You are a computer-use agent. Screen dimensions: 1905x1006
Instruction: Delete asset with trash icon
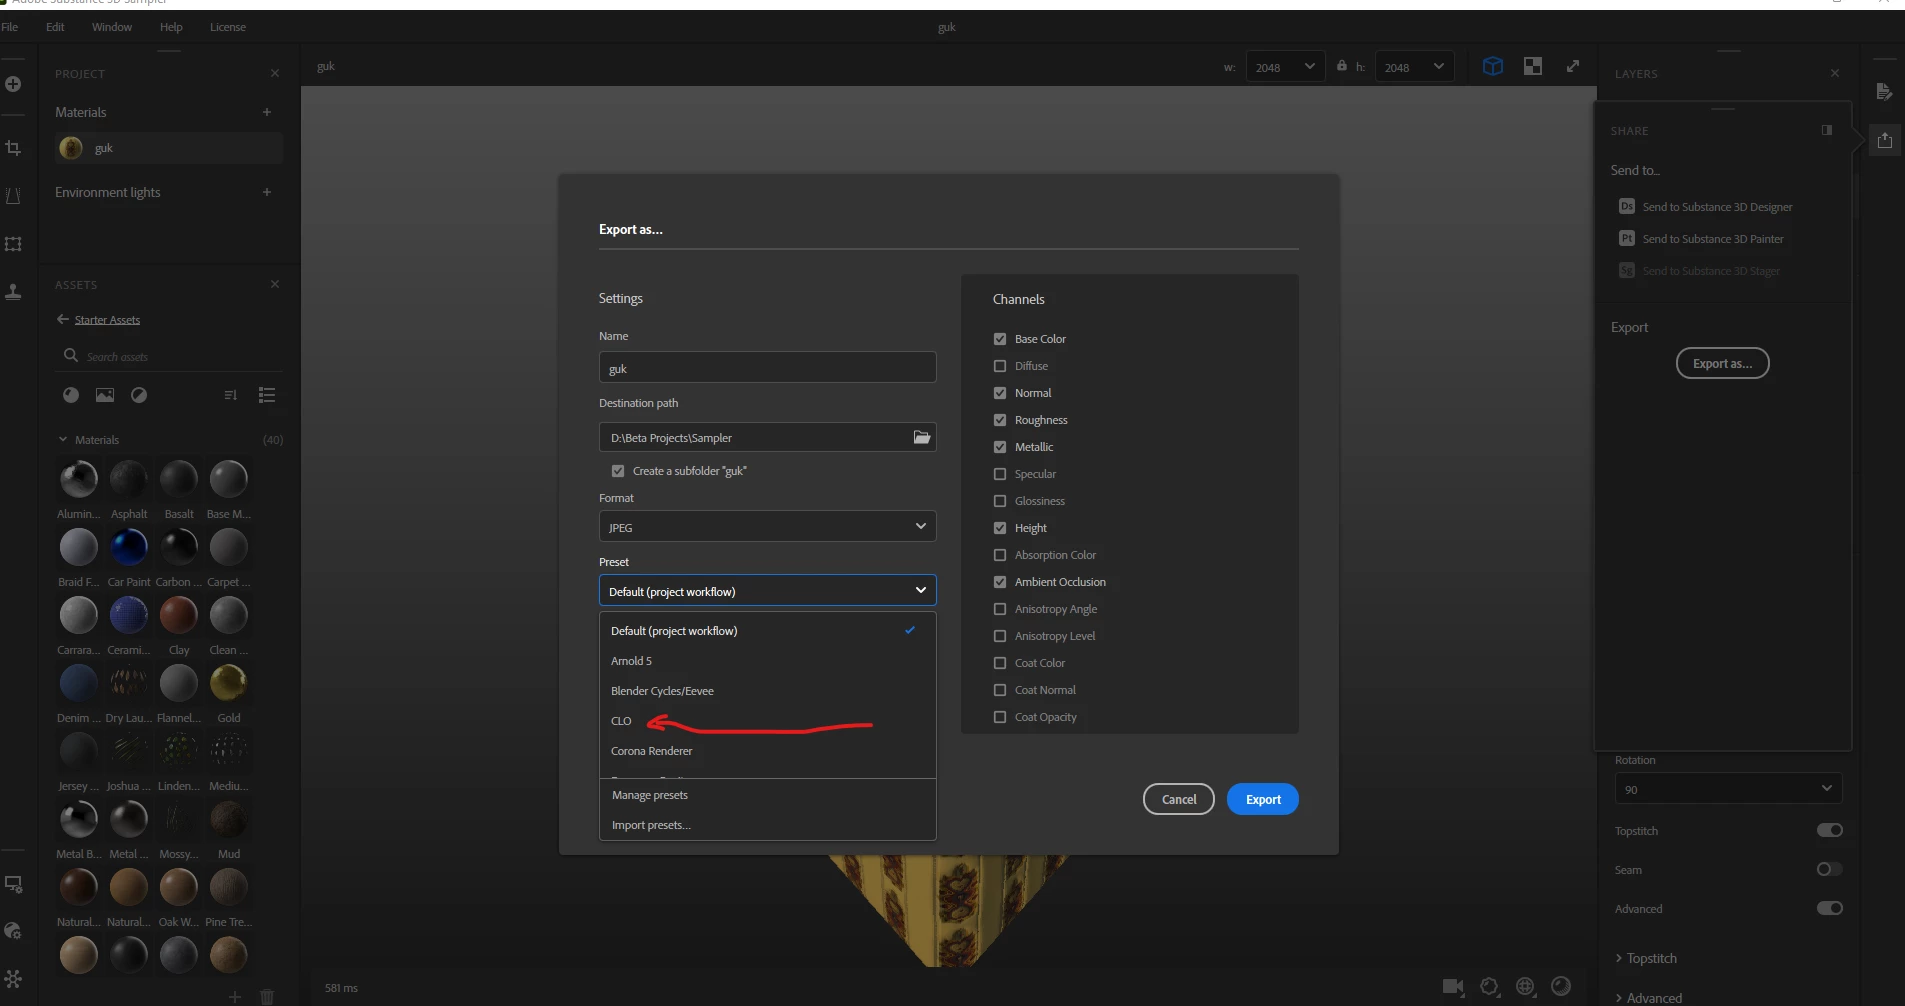267,996
